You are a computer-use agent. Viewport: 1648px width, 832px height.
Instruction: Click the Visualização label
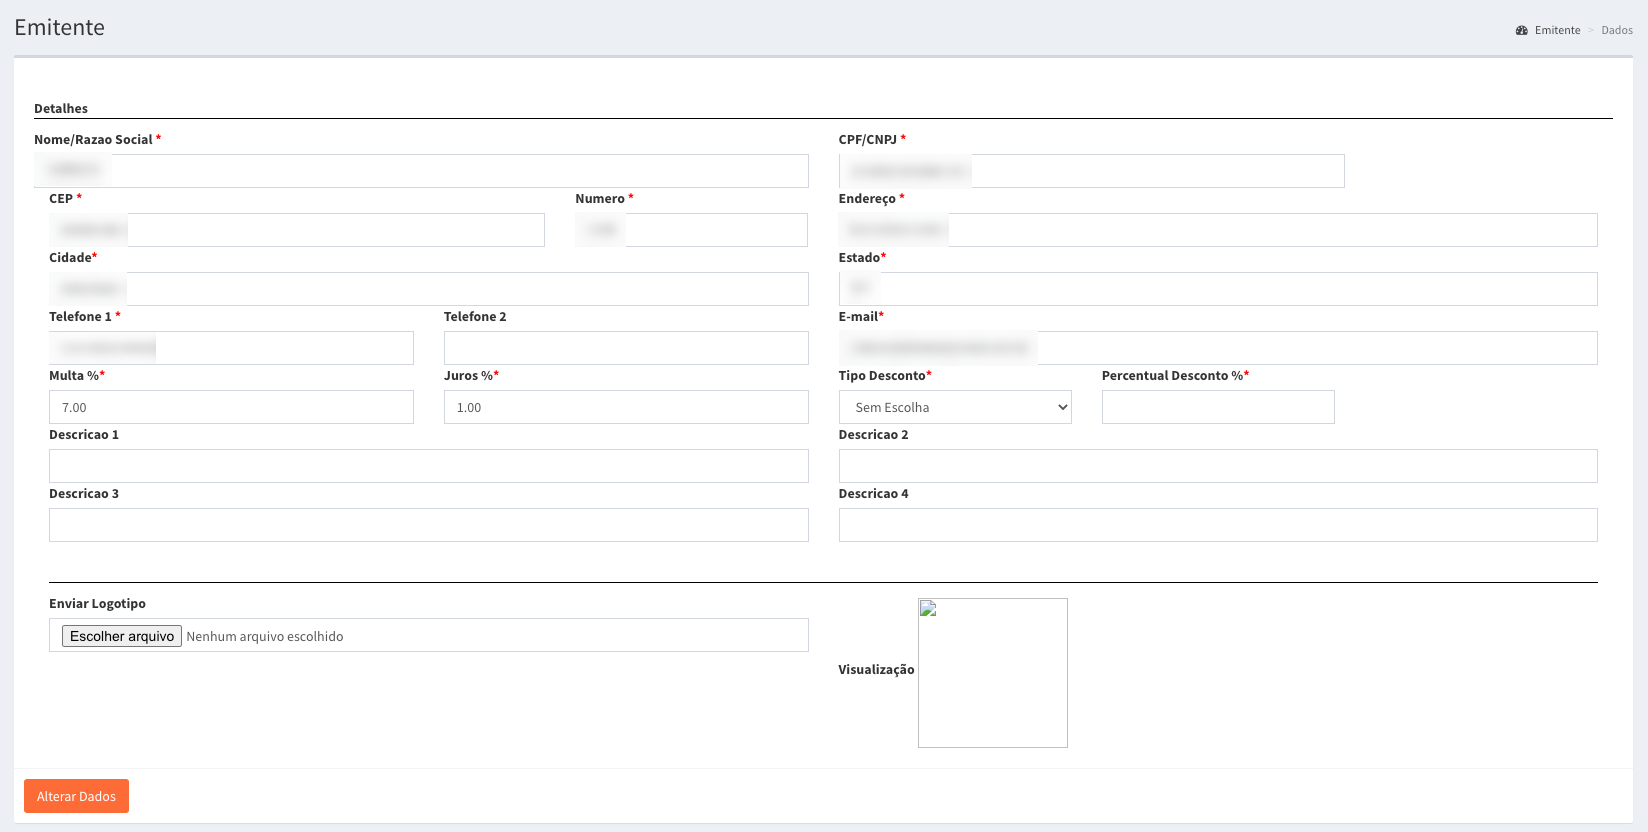coord(876,669)
